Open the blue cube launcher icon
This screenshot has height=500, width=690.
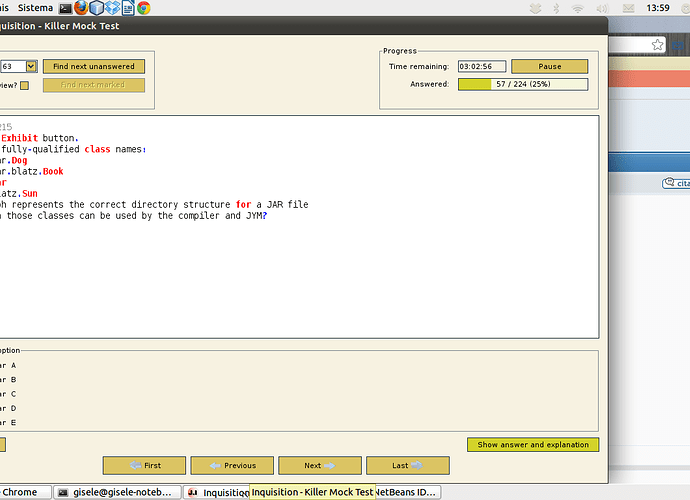pos(96,7)
